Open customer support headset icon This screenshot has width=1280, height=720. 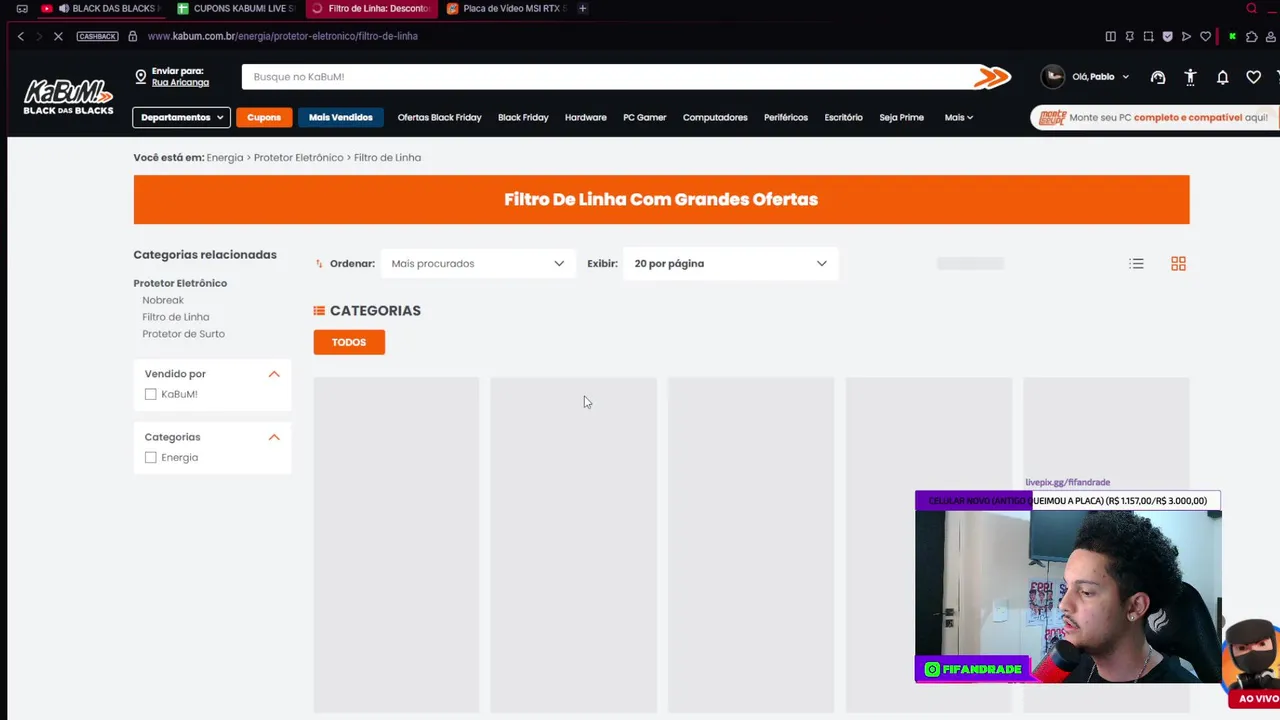pyautogui.click(x=1158, y=77)
